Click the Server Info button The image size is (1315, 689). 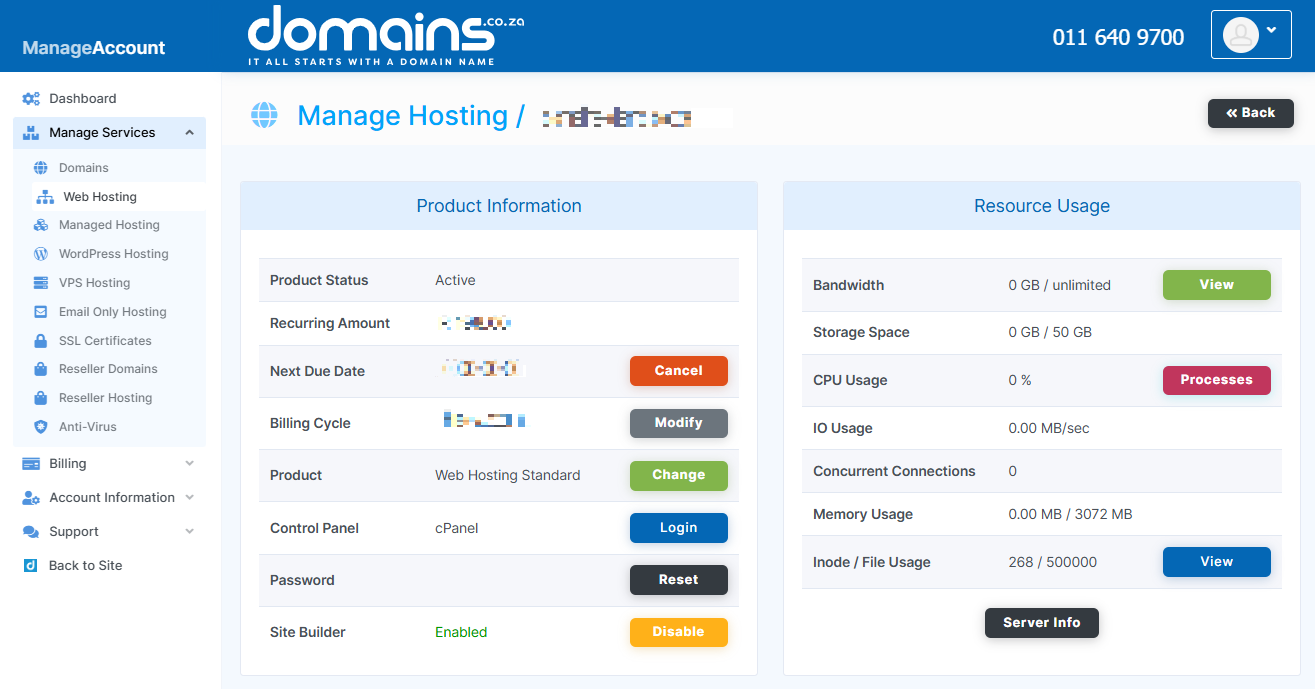click(x=1042, y=622)
